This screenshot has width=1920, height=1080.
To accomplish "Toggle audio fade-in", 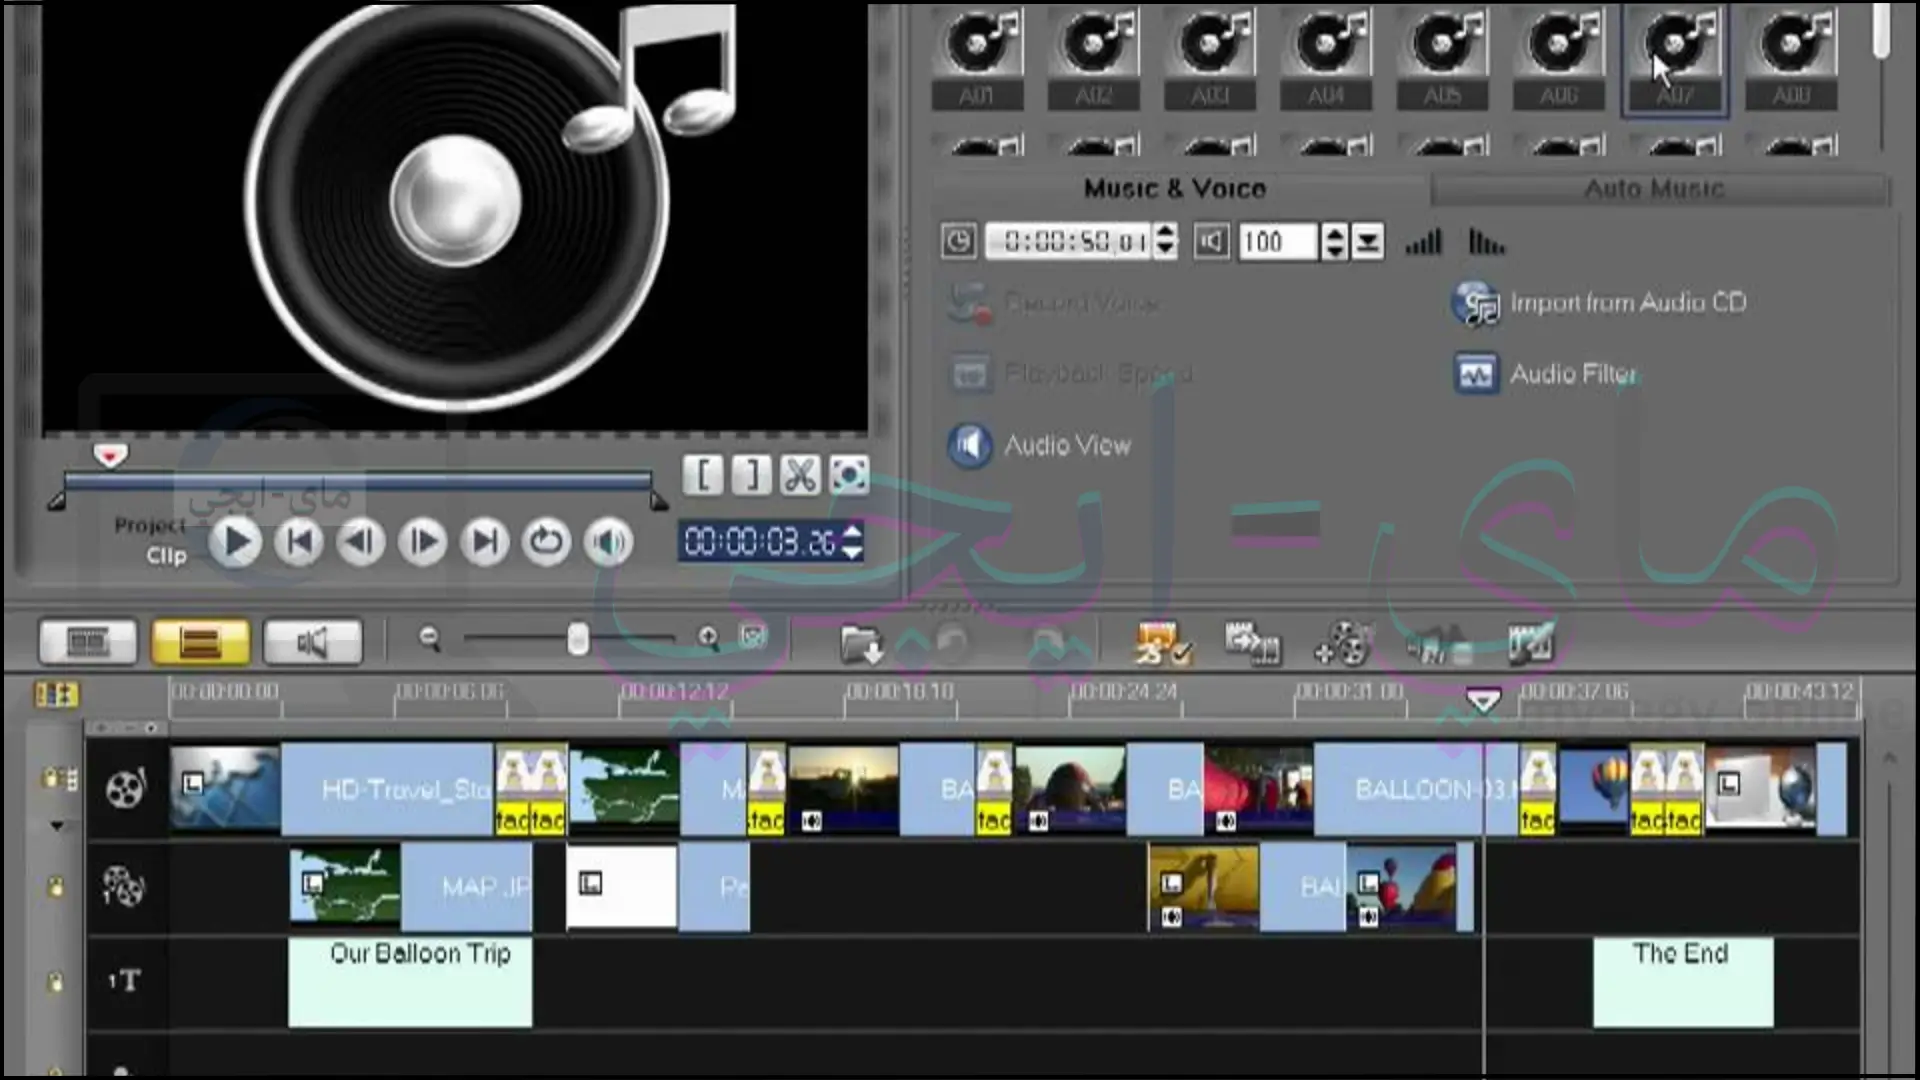I will 1423,242.
